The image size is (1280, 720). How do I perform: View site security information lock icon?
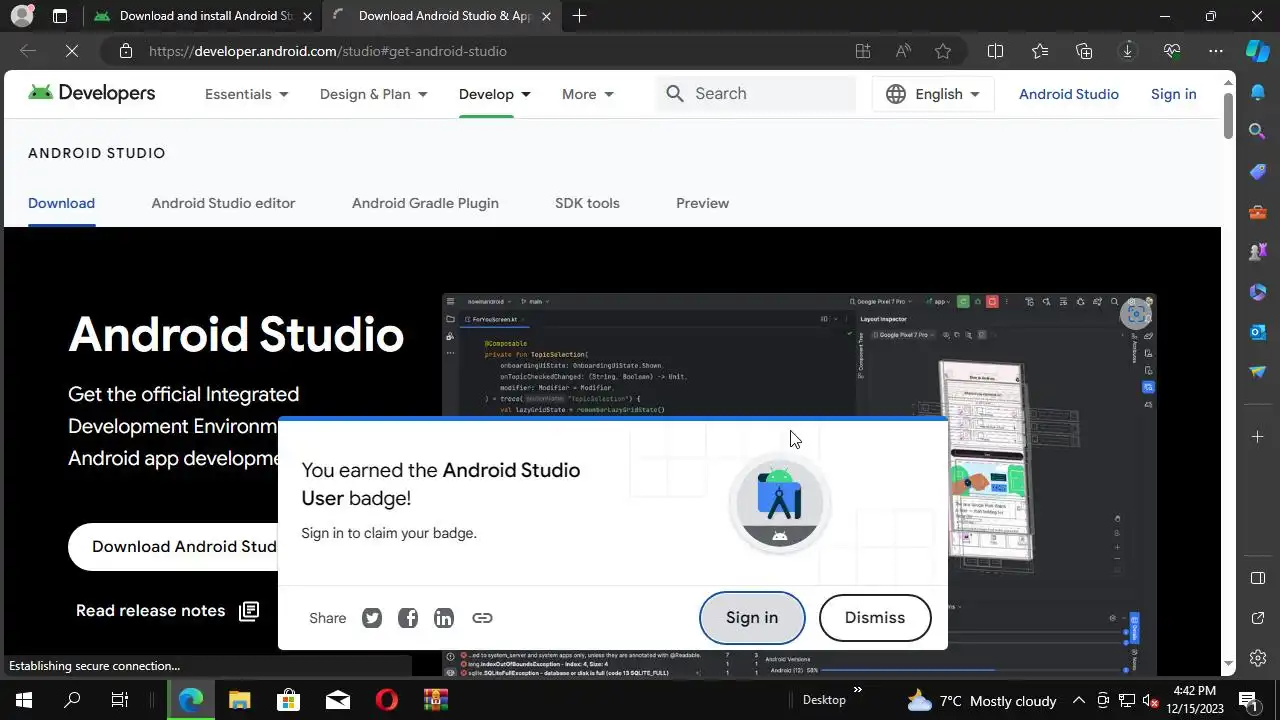coord(125,51)
